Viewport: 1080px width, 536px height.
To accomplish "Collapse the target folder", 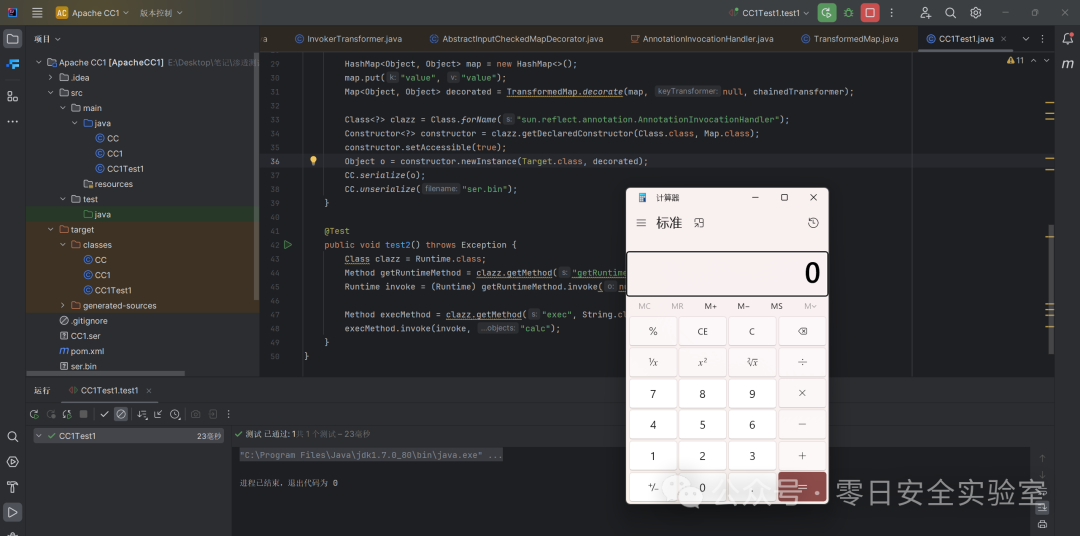I will 50,229.
